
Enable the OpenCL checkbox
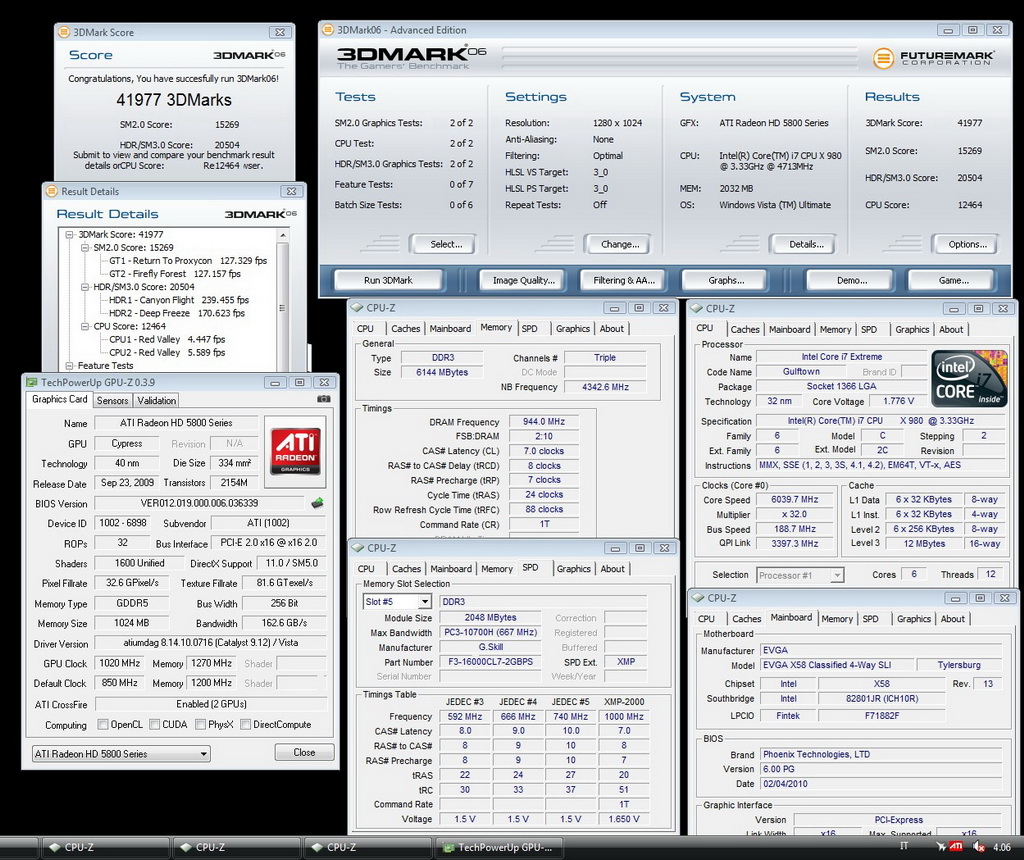[x=103, y=724]
